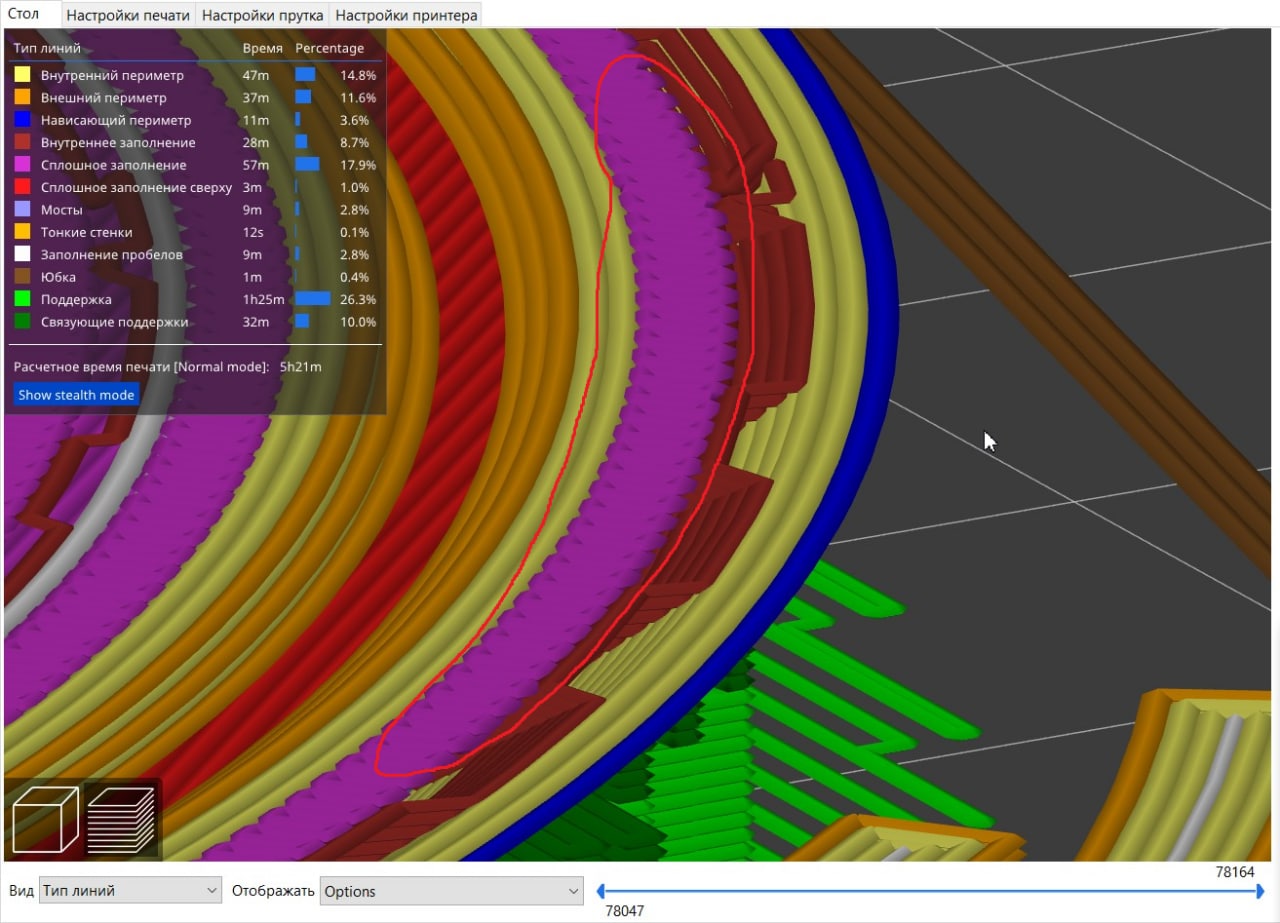Click the Время column header
The image size is (1280, 923).
point(263,48)
